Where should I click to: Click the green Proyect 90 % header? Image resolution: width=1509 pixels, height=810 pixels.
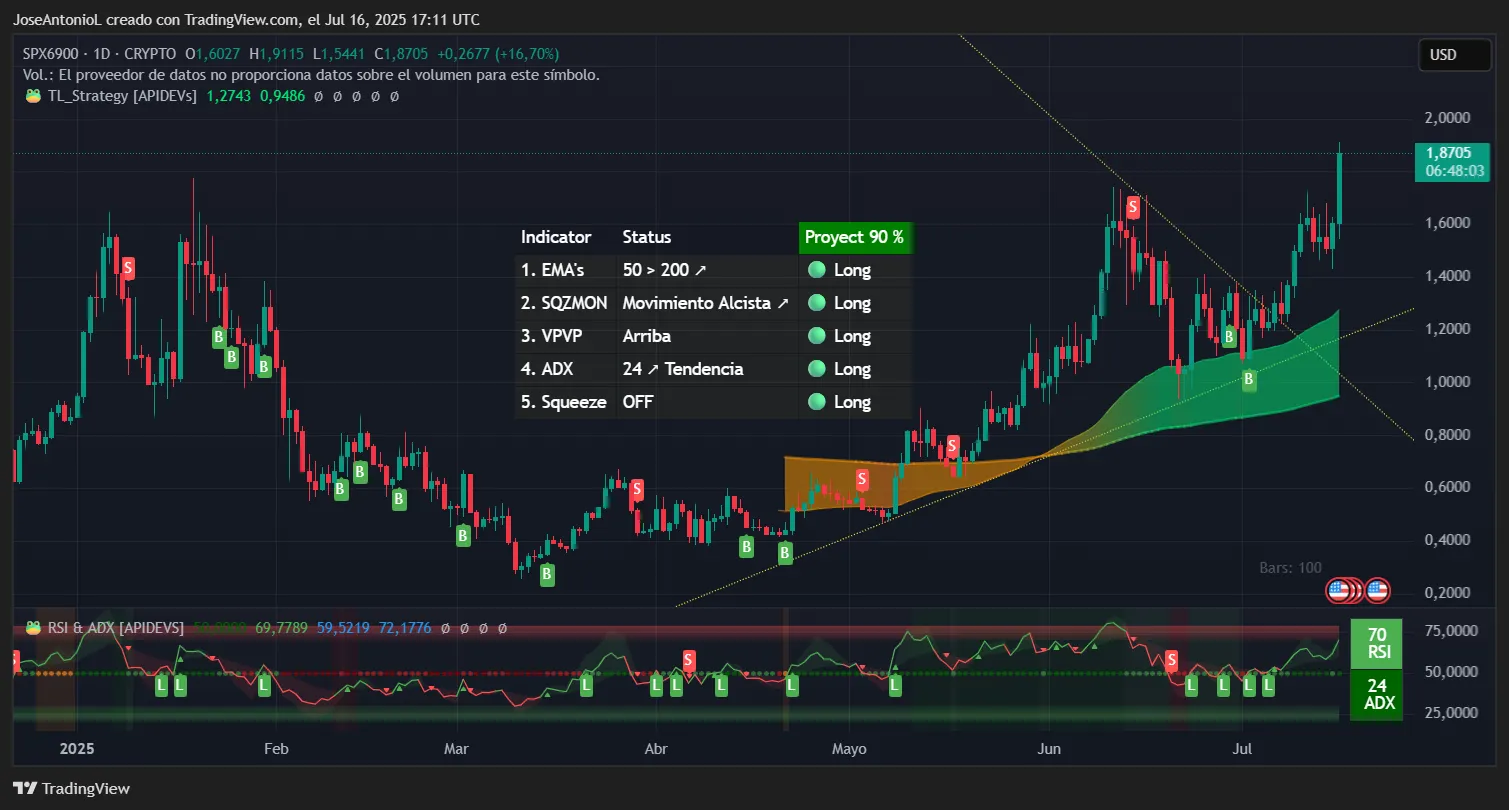(855, 237)
